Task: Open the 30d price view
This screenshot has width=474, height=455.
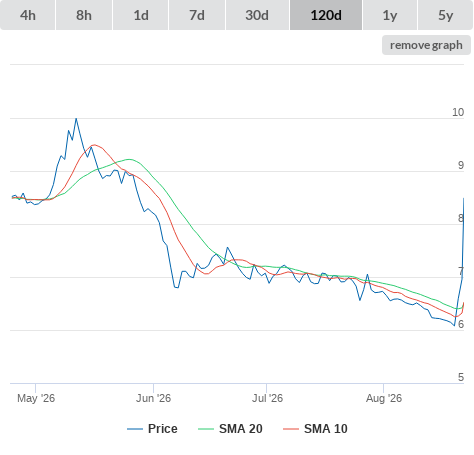Action: pyautogui.click(x=257, y=15)
